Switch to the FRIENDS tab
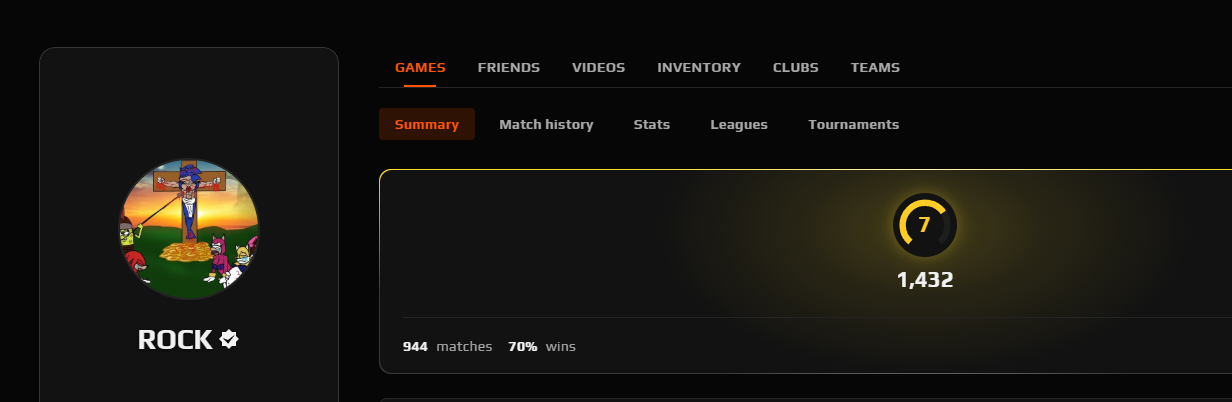1232x402 pixels. (509, 68)
